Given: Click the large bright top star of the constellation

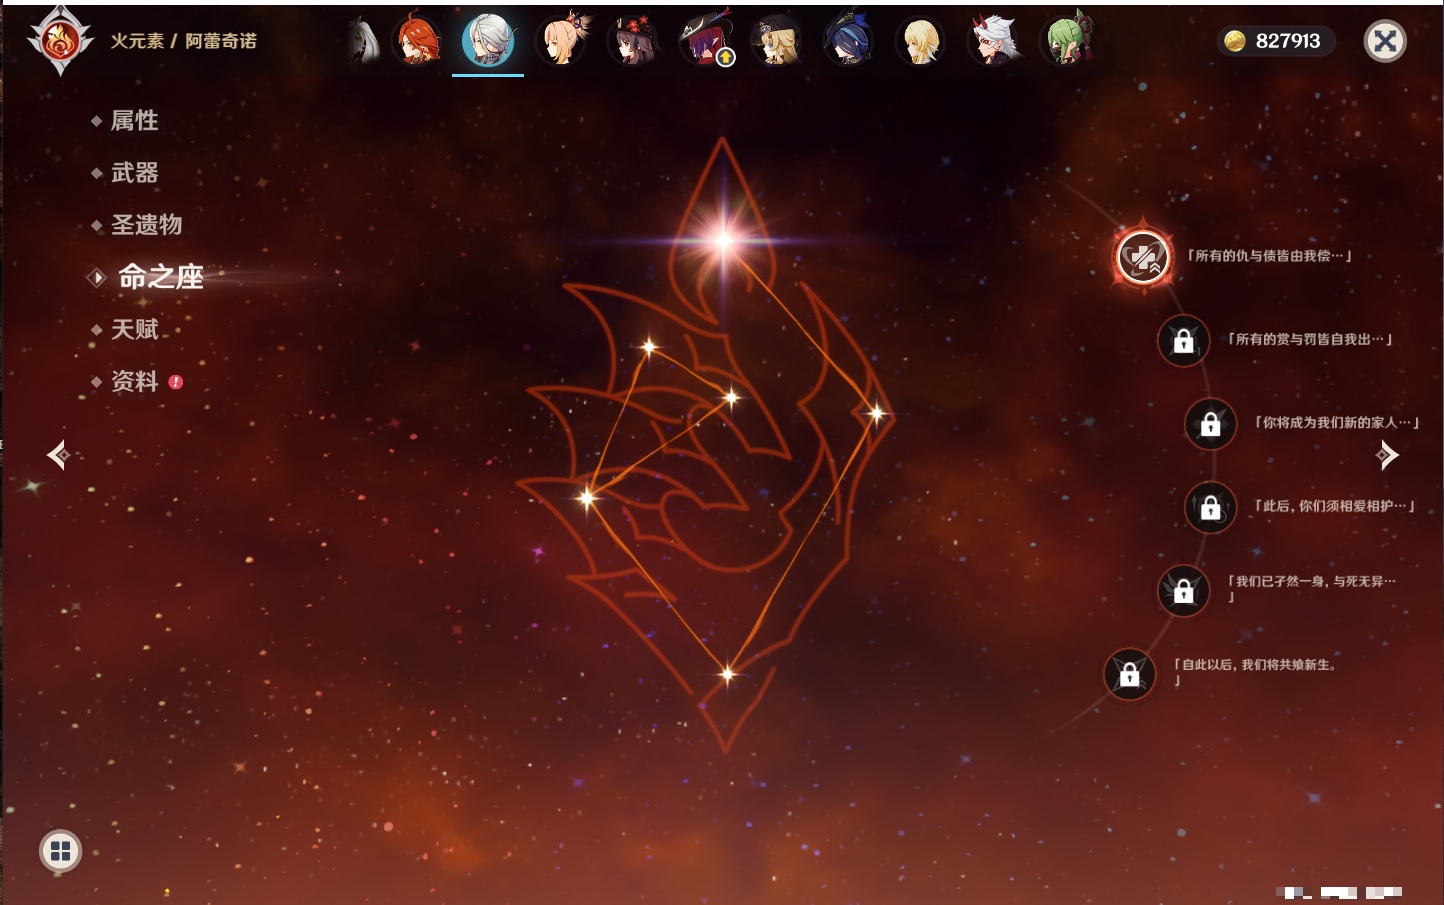Looking at the screenshot, I should coord(723,240).
